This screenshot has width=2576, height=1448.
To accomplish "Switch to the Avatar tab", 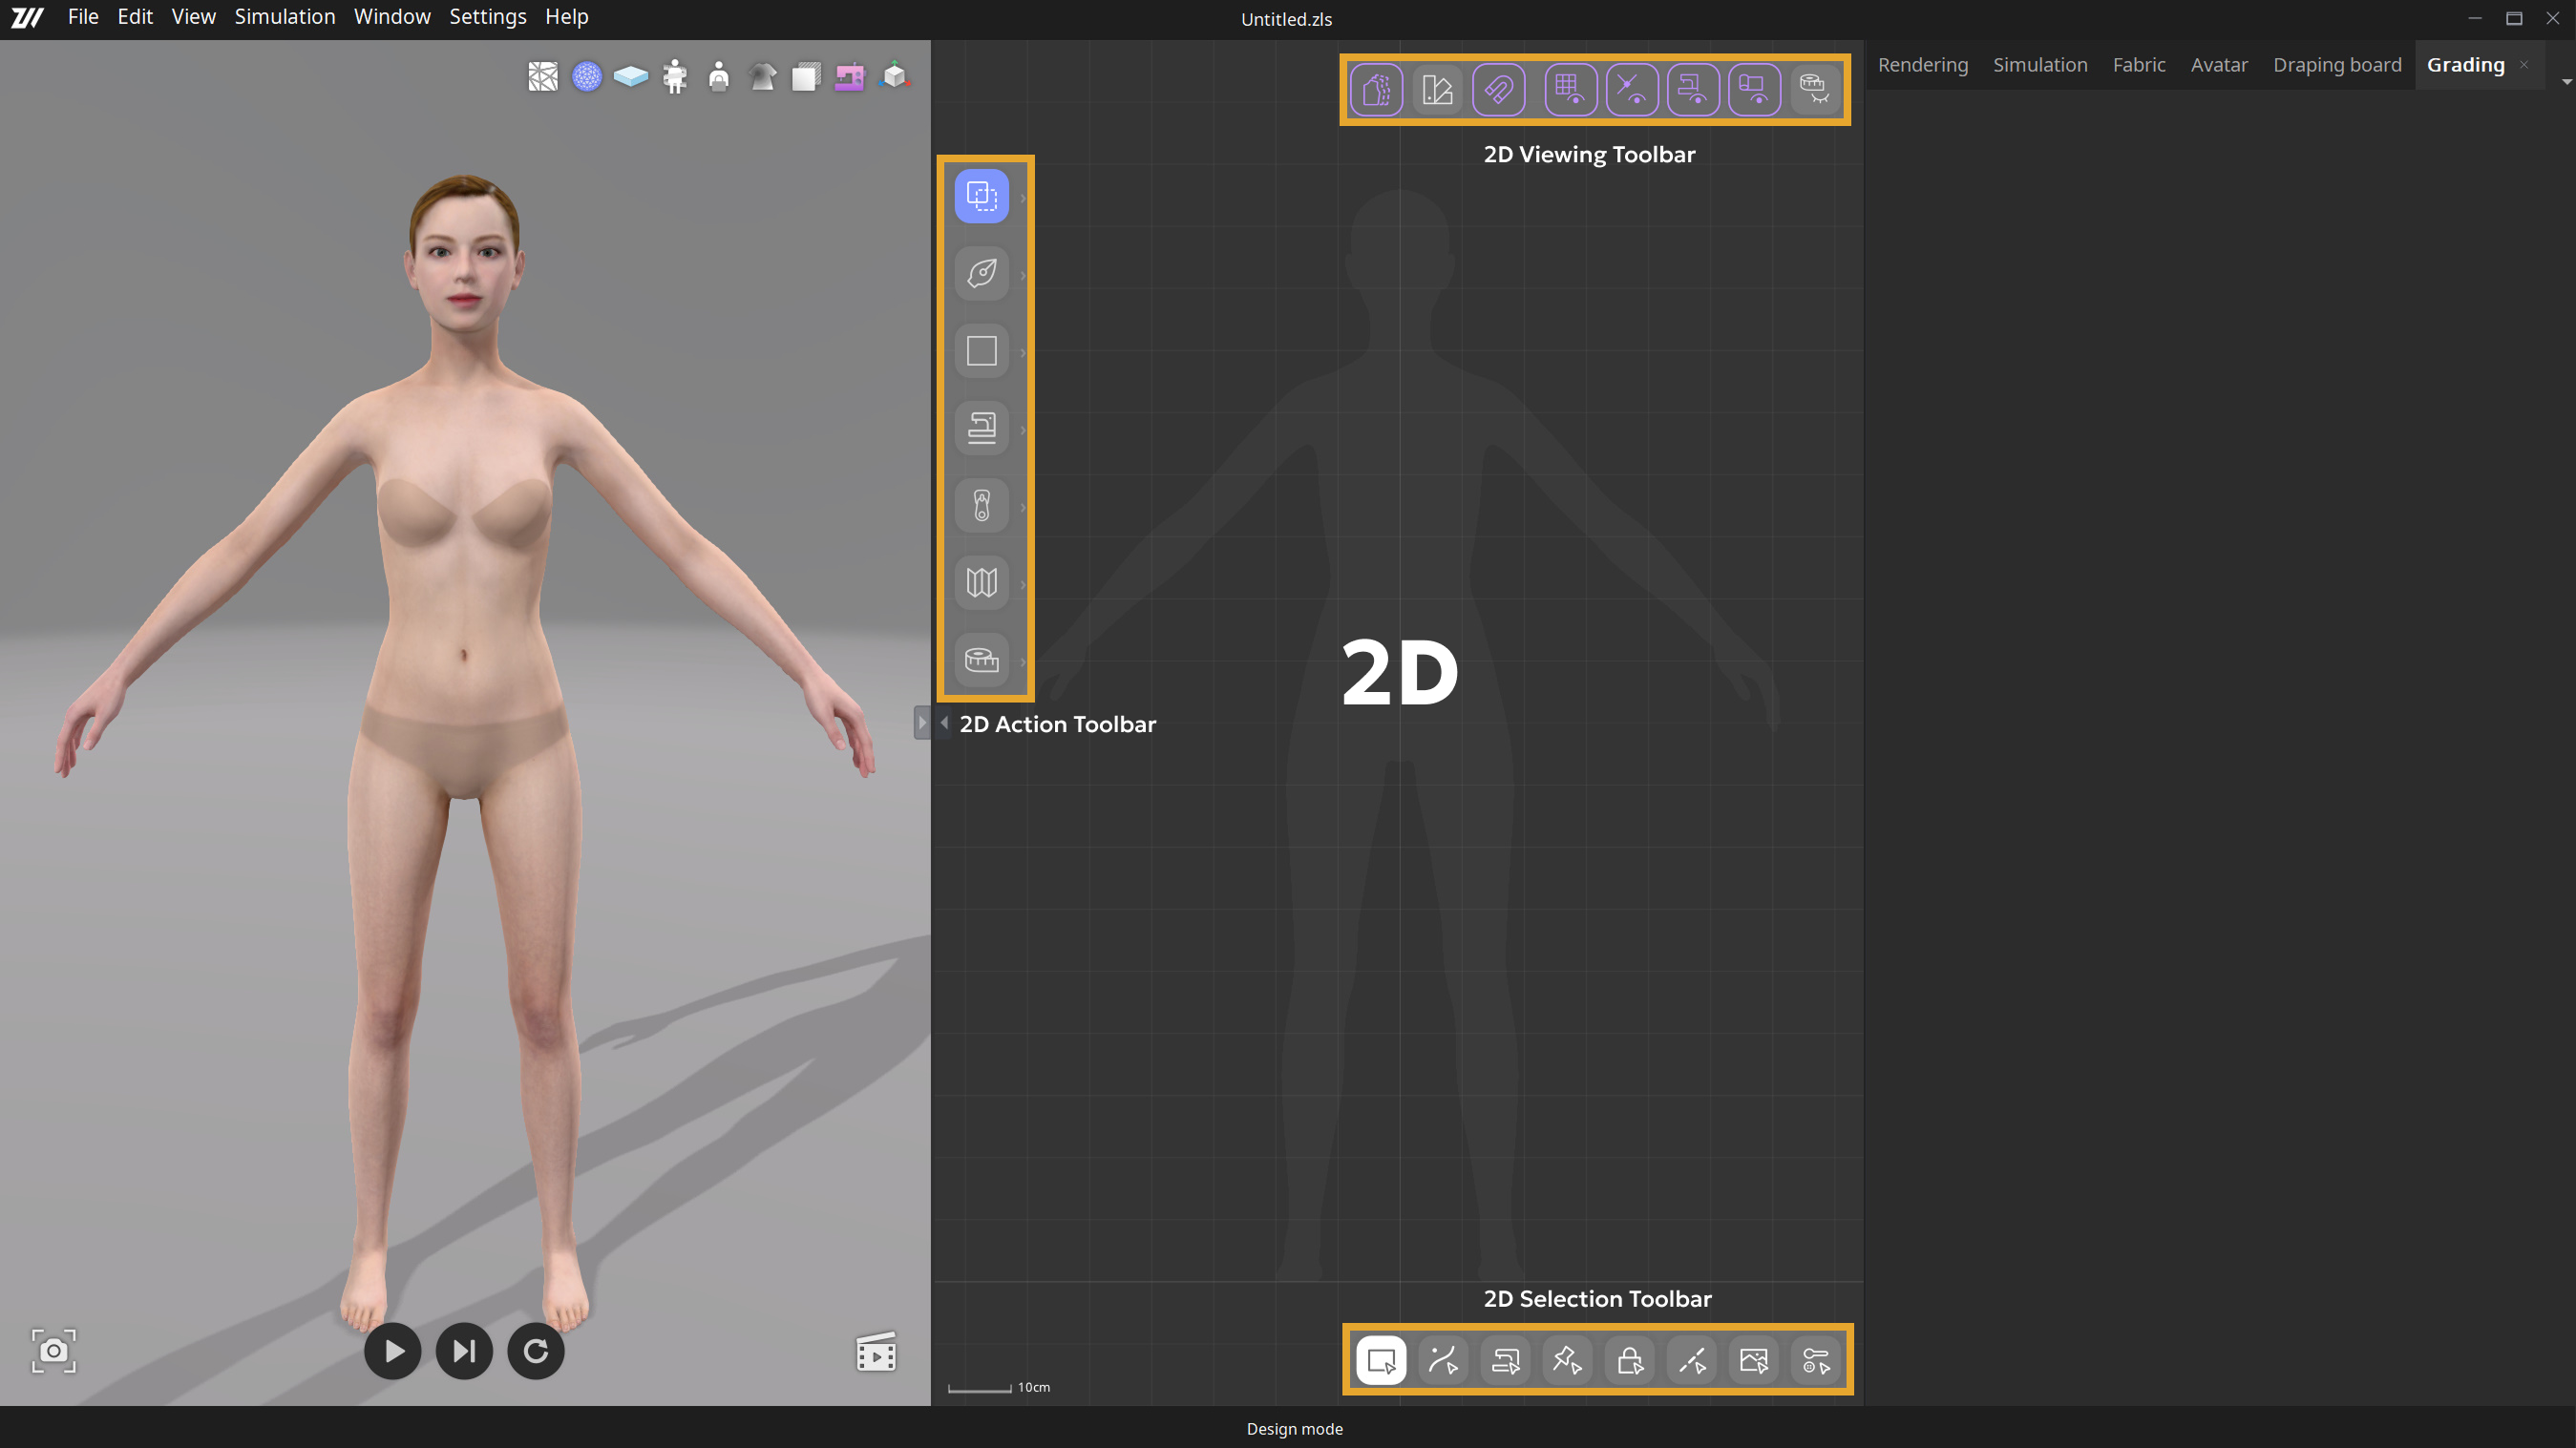I will point(2219,64).
